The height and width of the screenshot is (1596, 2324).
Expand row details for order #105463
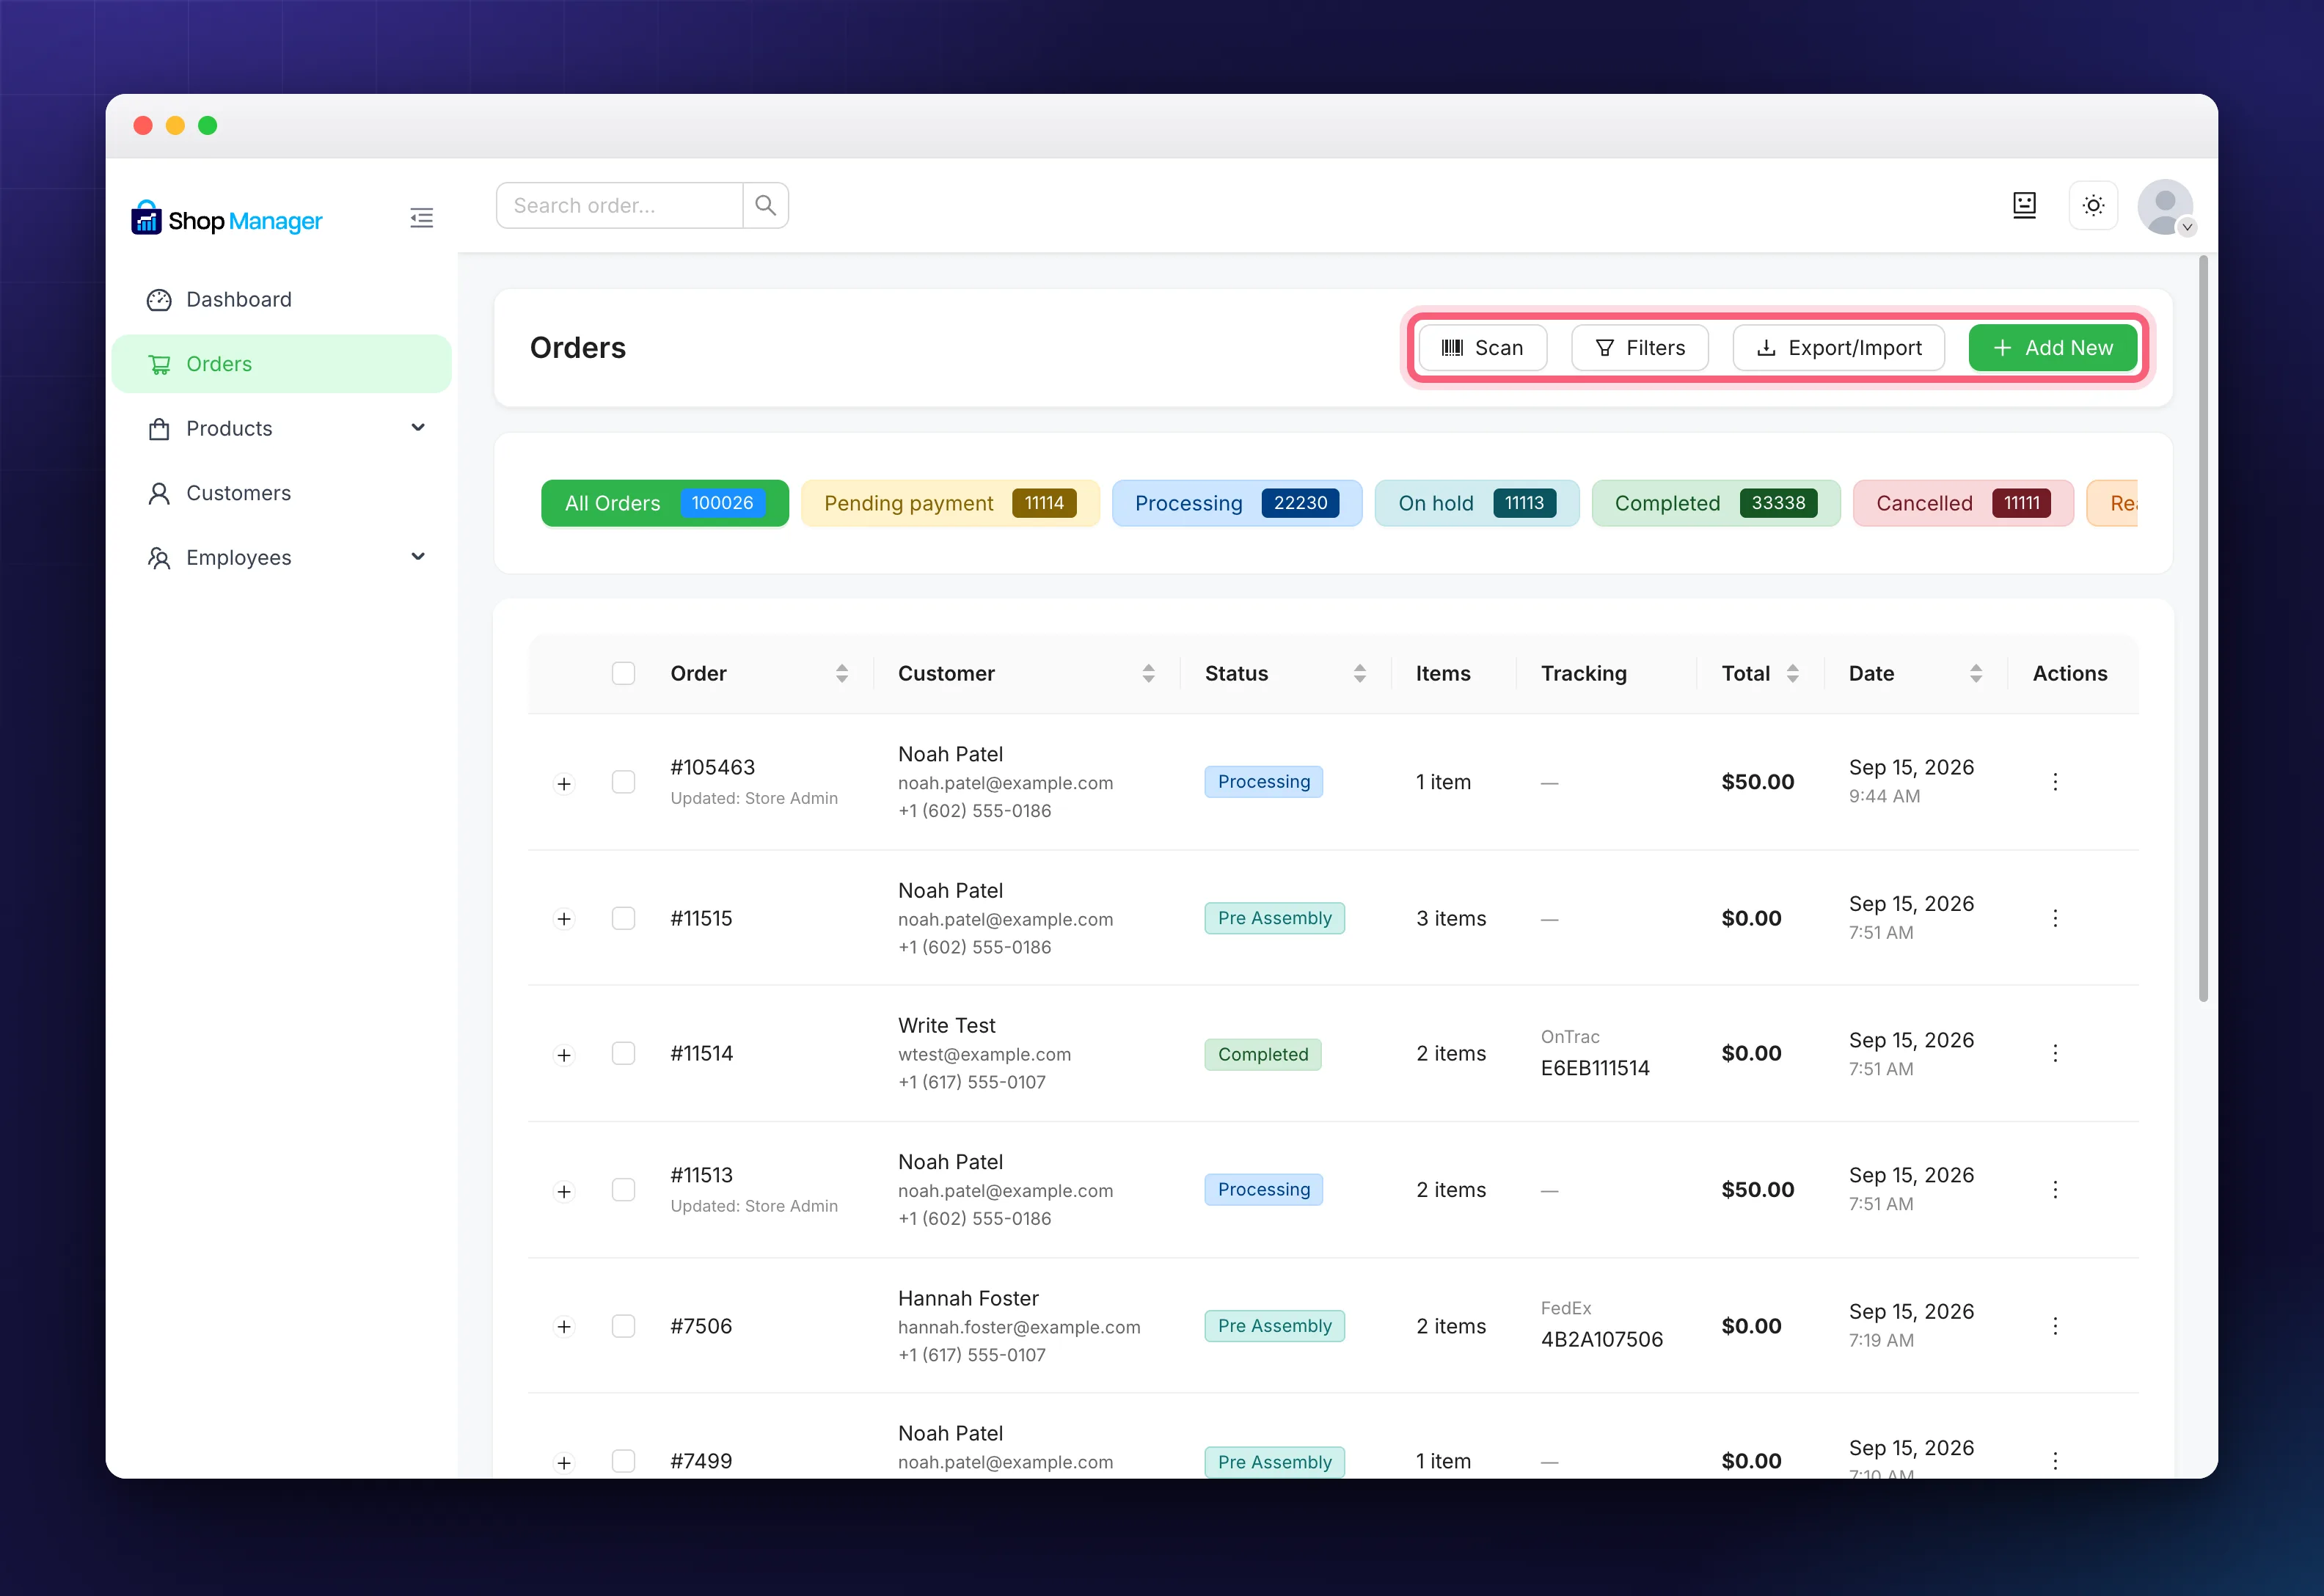click(564, 784)
